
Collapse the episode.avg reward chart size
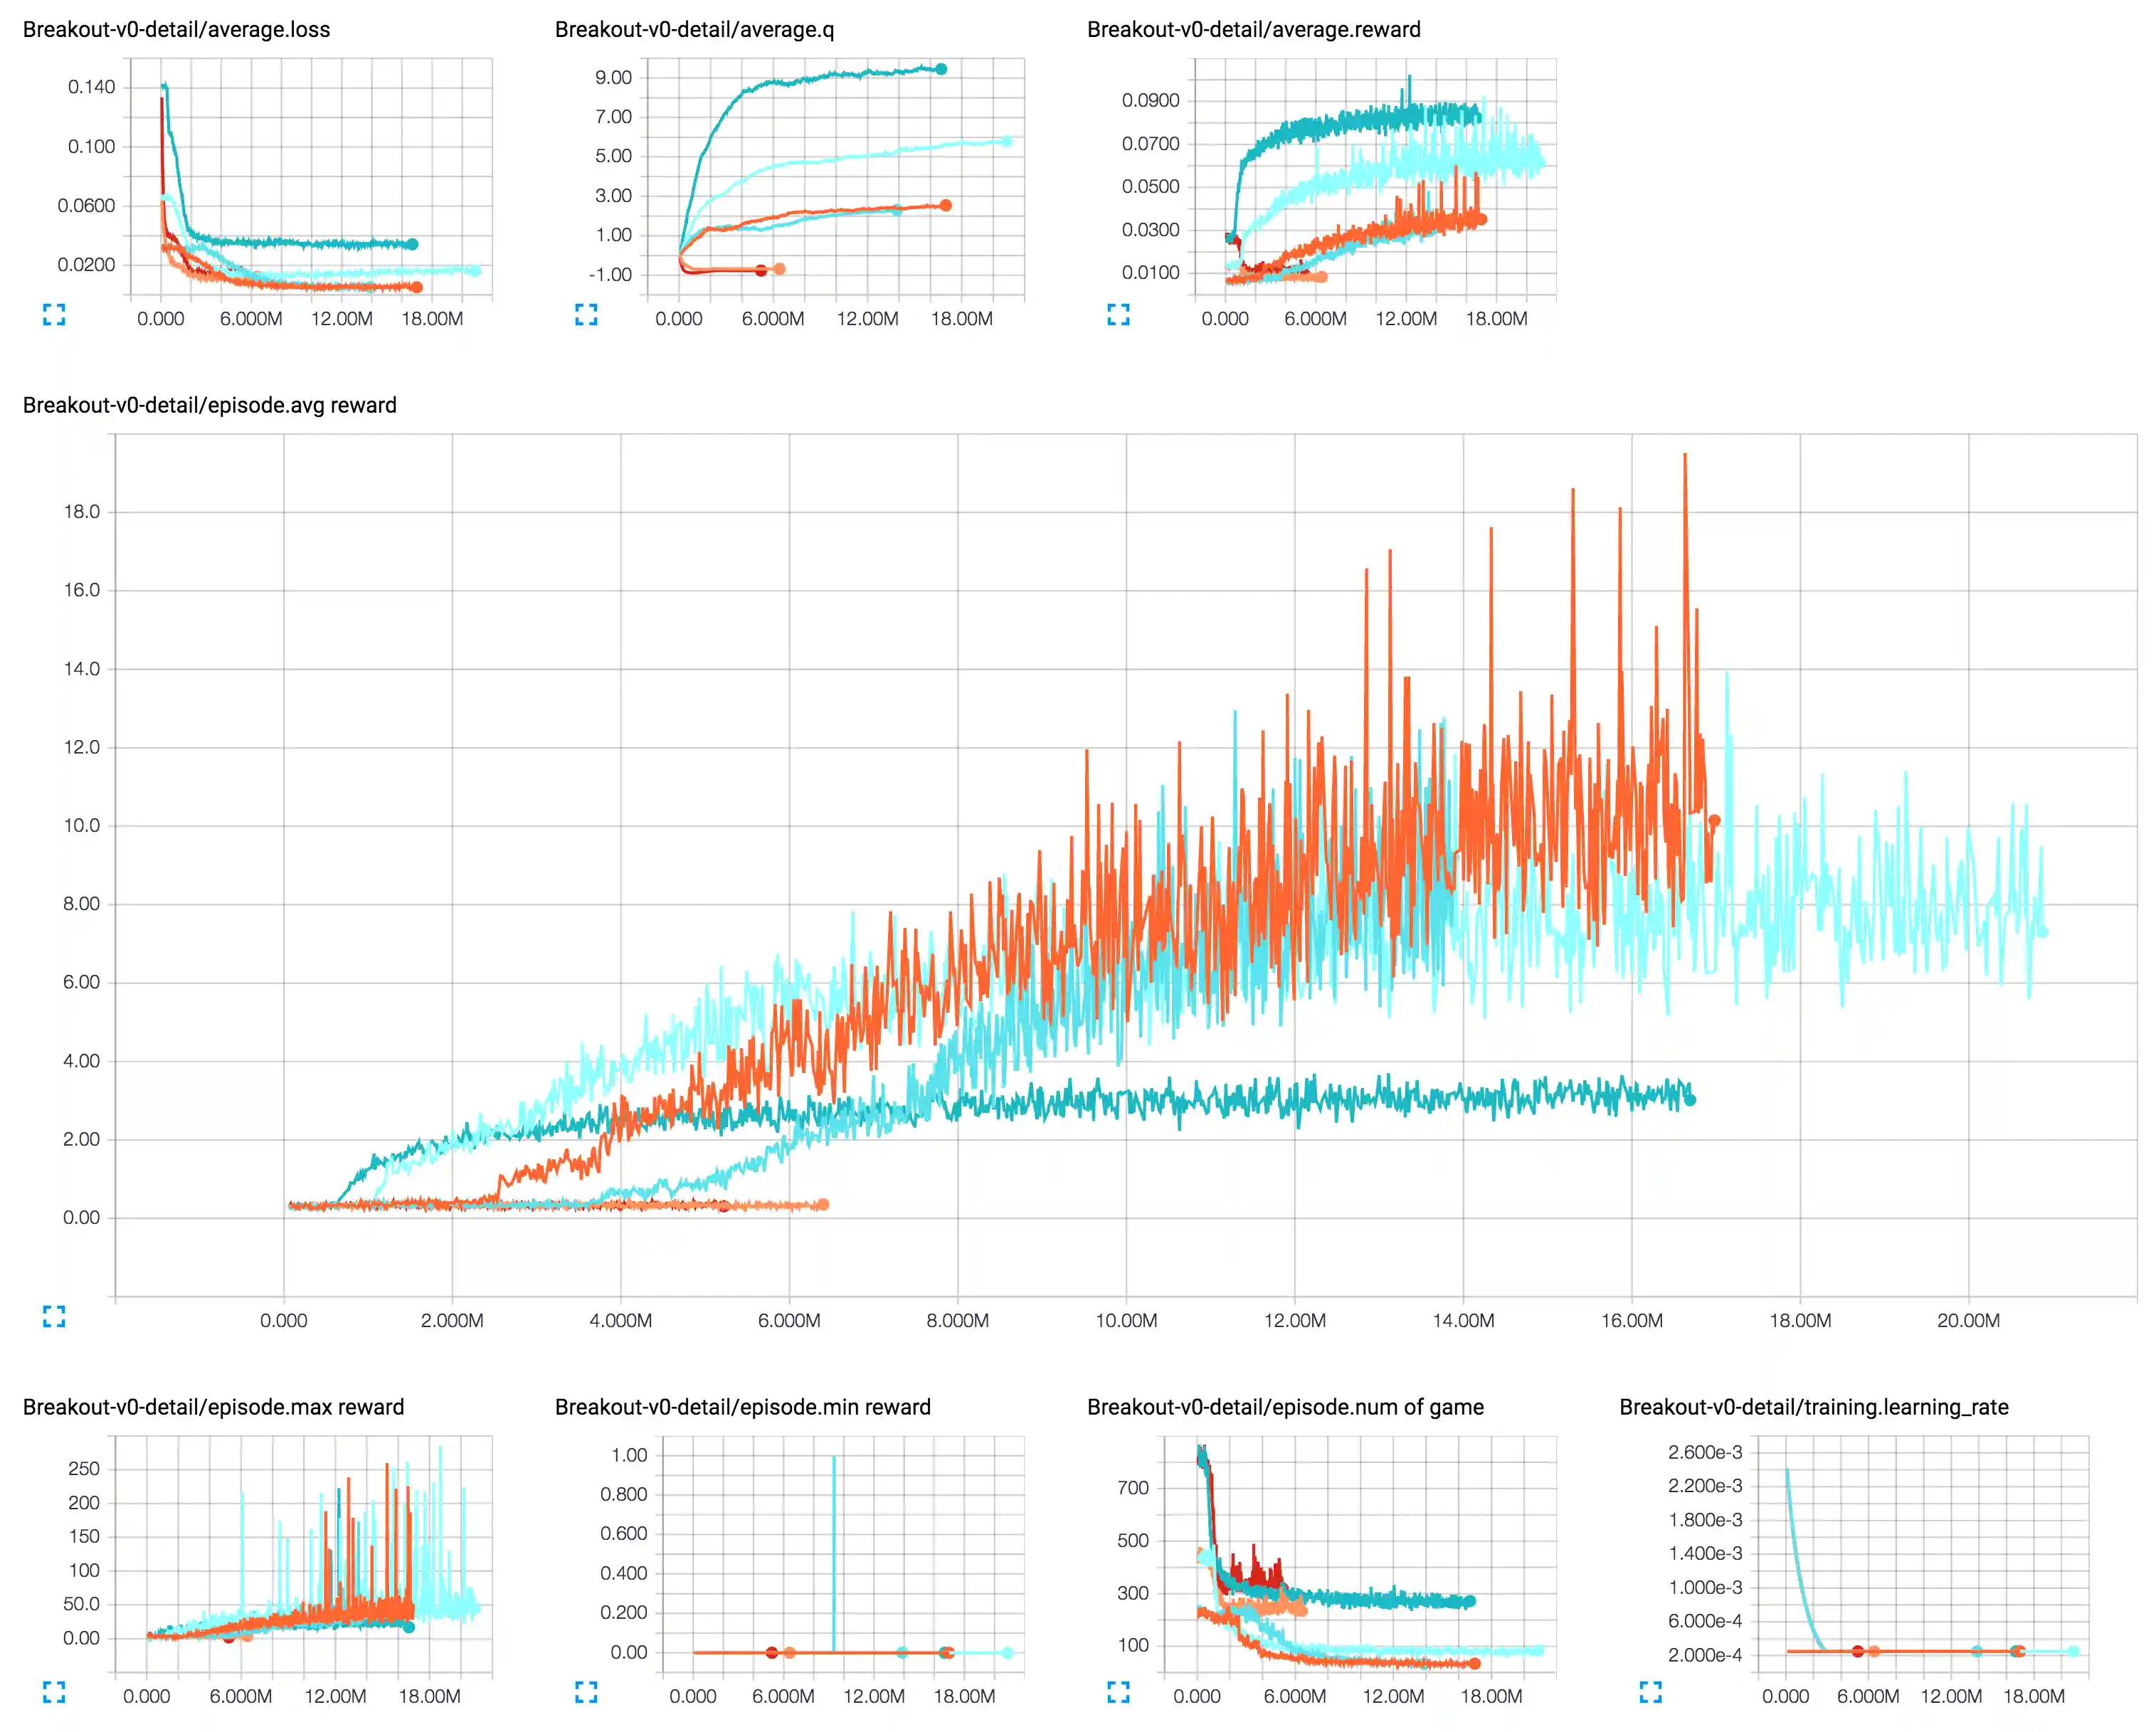point(54,1316)
